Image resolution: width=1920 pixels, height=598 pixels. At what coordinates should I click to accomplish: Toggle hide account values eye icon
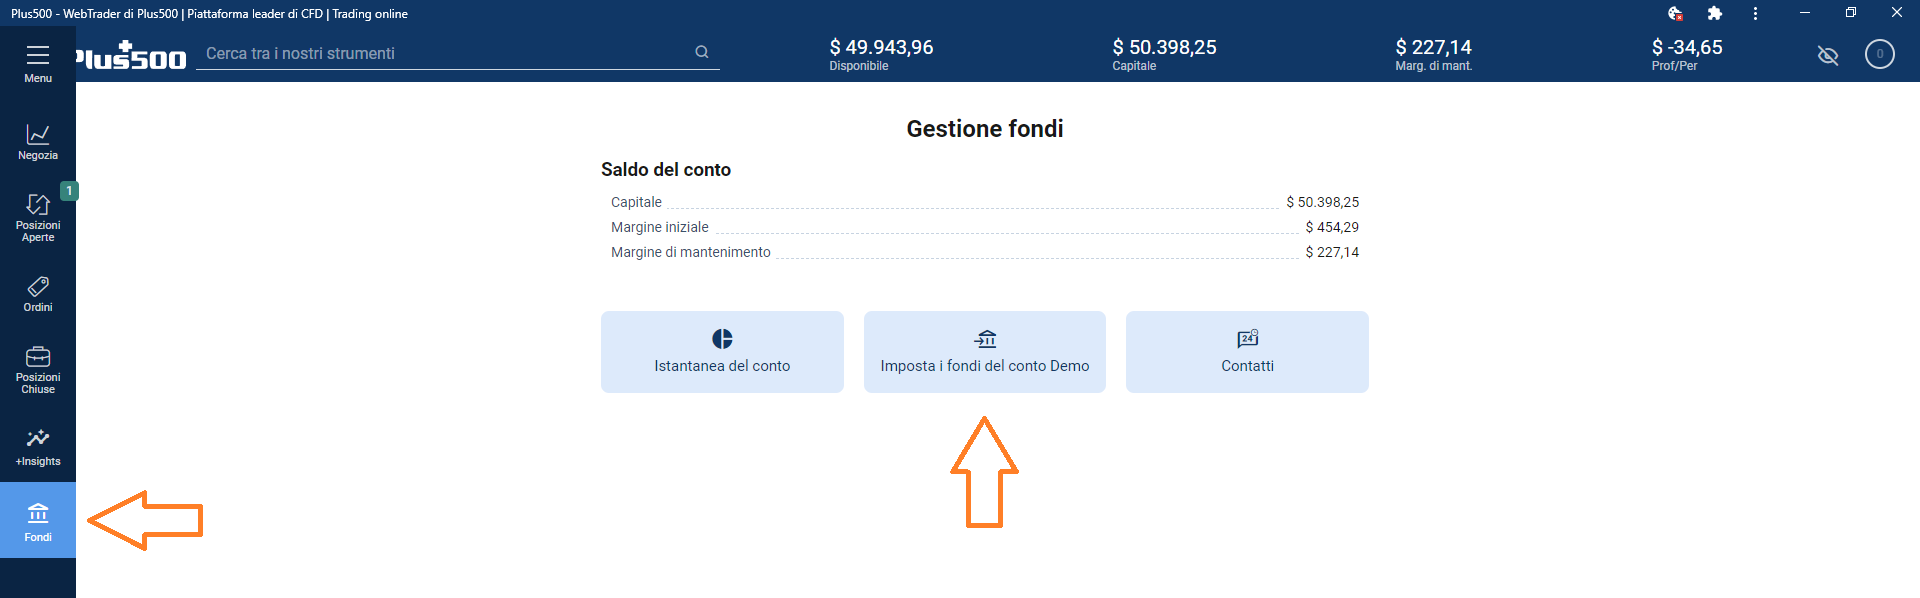tap(1828, 55)
